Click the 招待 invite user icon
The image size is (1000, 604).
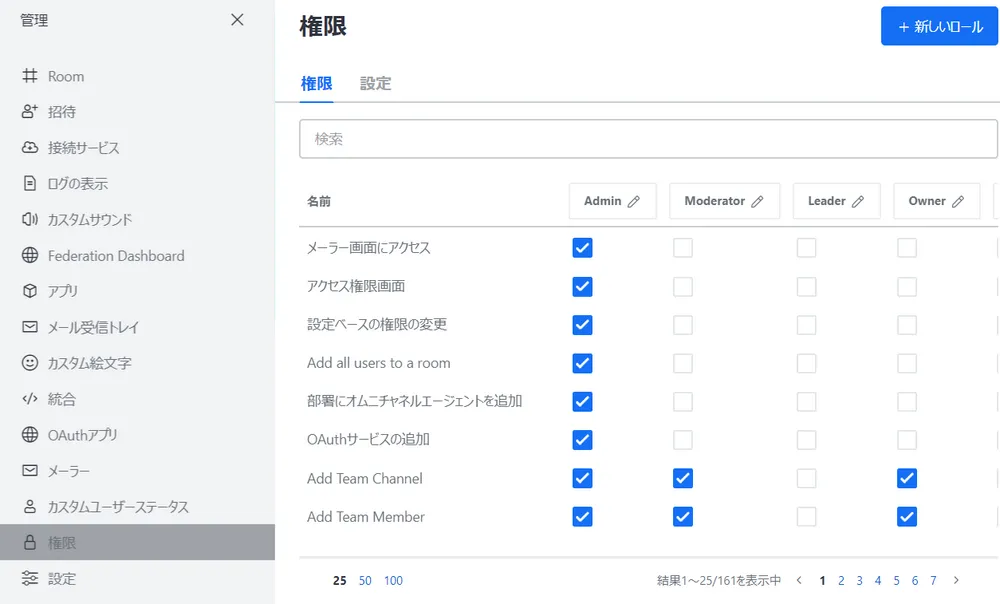click(30, 112)
